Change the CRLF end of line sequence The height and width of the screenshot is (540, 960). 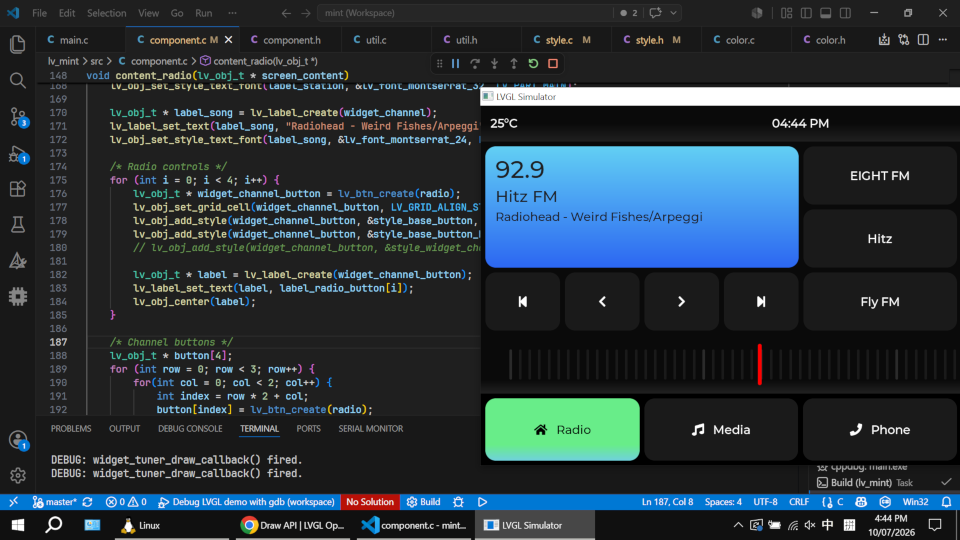click(799, 502)
